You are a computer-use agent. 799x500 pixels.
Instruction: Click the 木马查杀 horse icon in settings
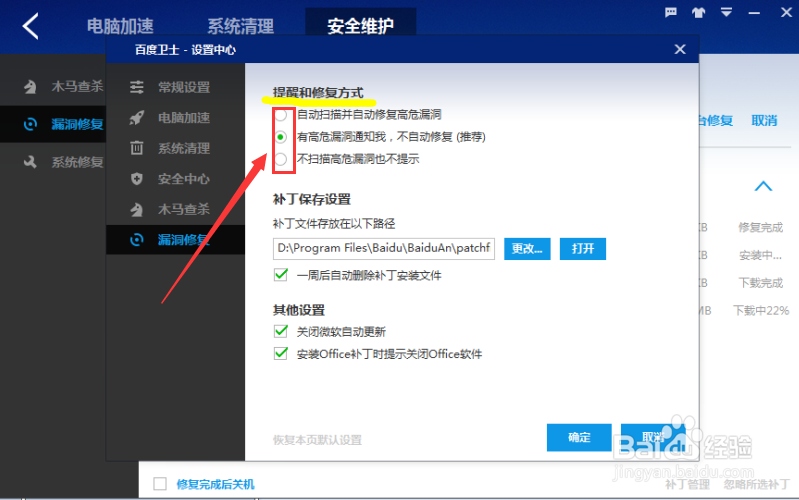(x=137, y=209)
